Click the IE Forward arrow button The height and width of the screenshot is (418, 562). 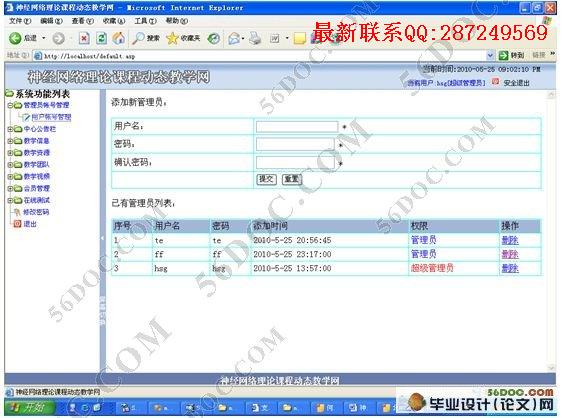(x=58, y=38)
